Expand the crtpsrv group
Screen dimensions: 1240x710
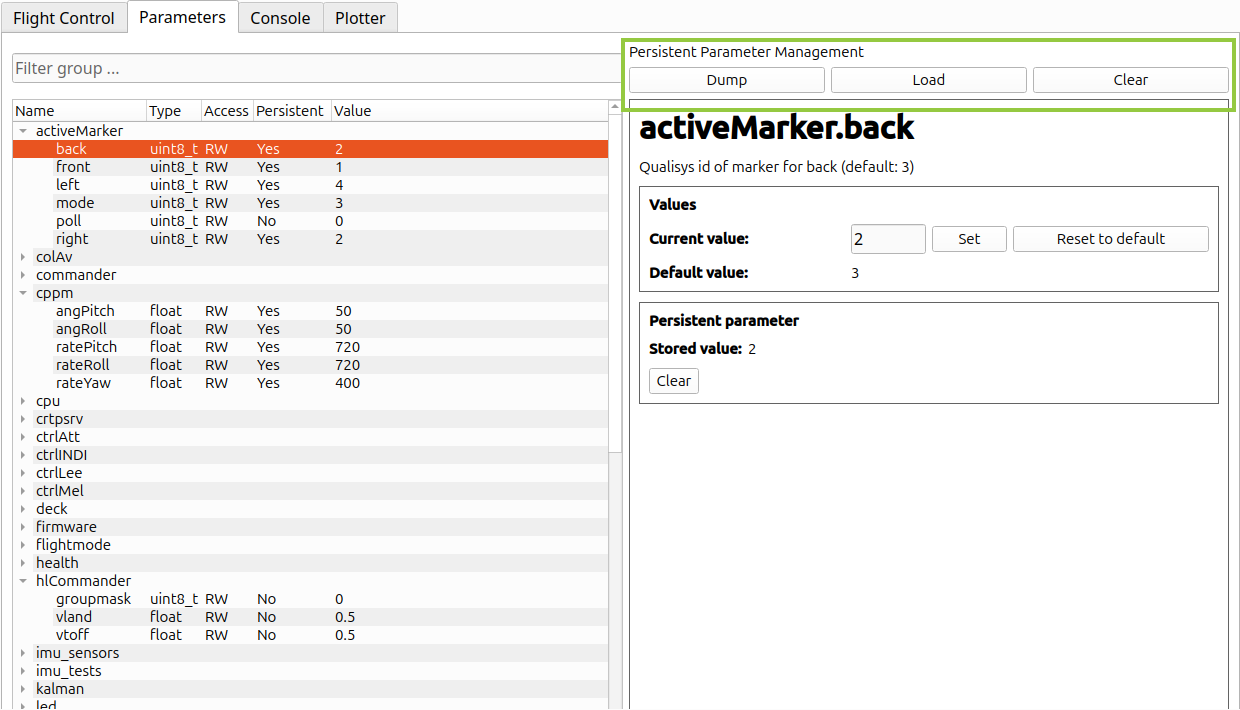tap(23, 419)
